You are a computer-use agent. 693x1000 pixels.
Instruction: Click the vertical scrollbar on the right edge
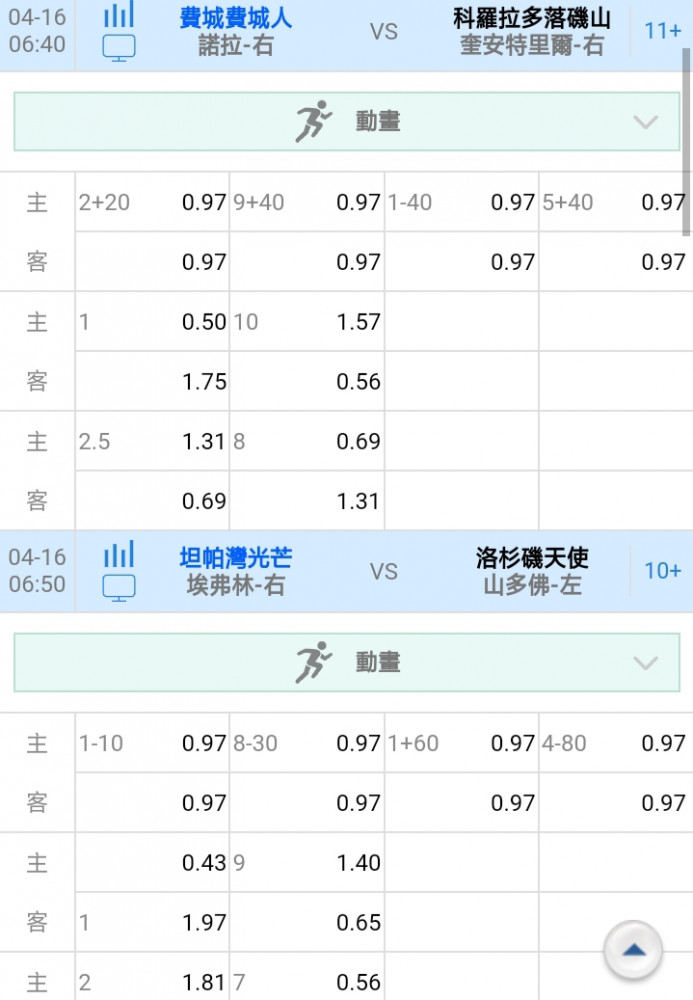686,142
